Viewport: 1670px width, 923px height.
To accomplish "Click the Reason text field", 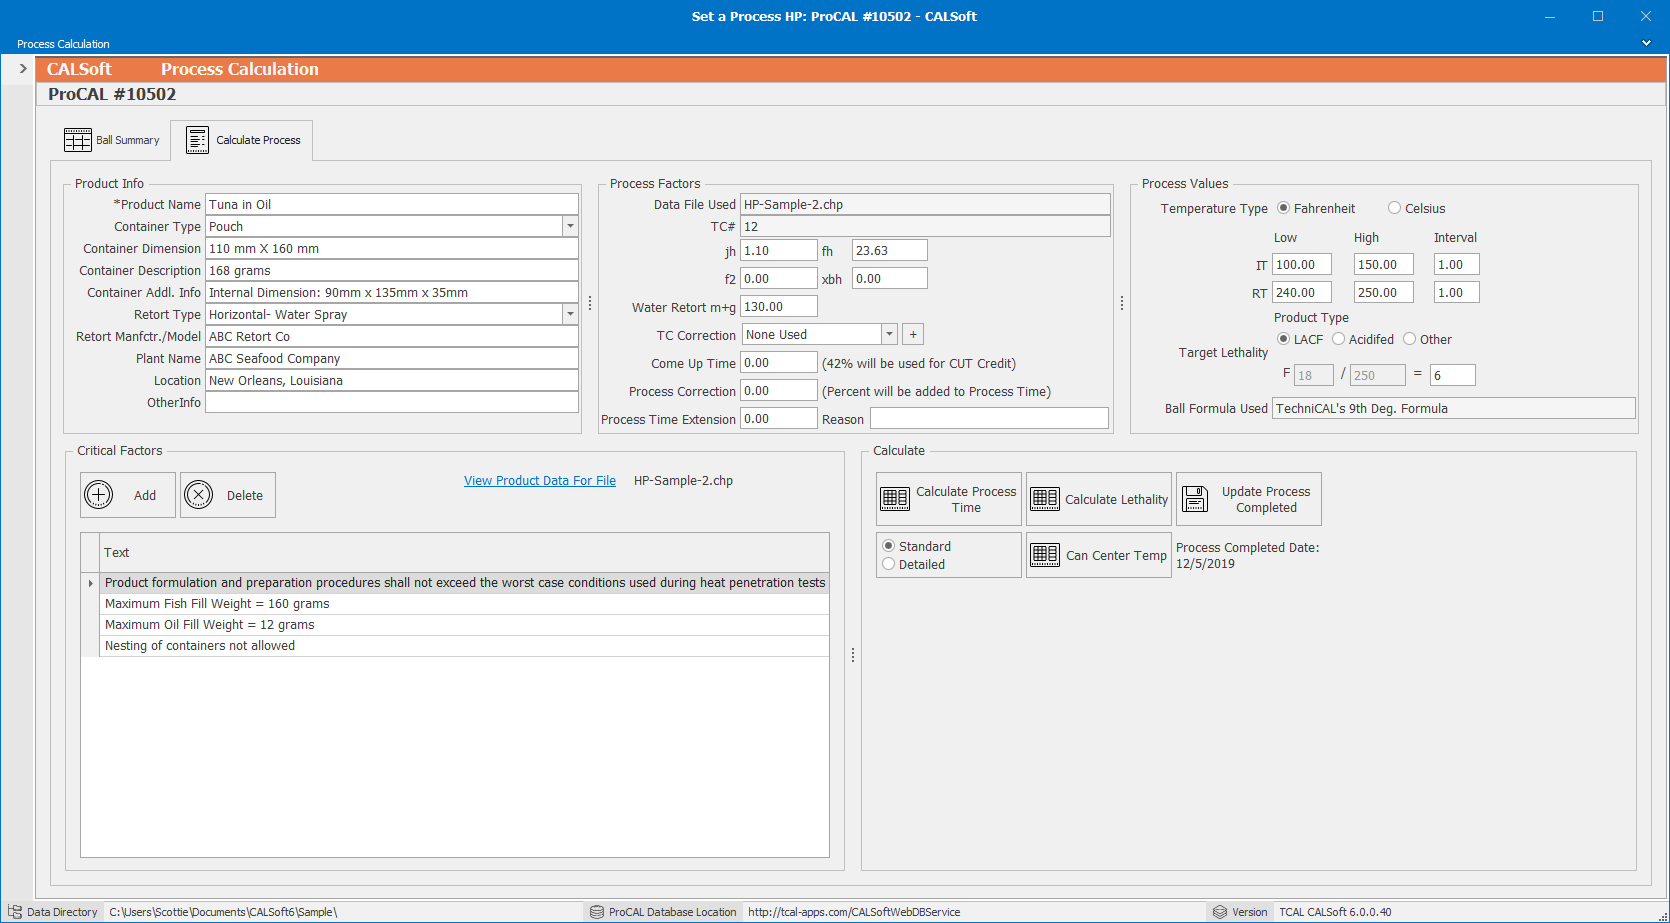I will click(x=989, y=419).
